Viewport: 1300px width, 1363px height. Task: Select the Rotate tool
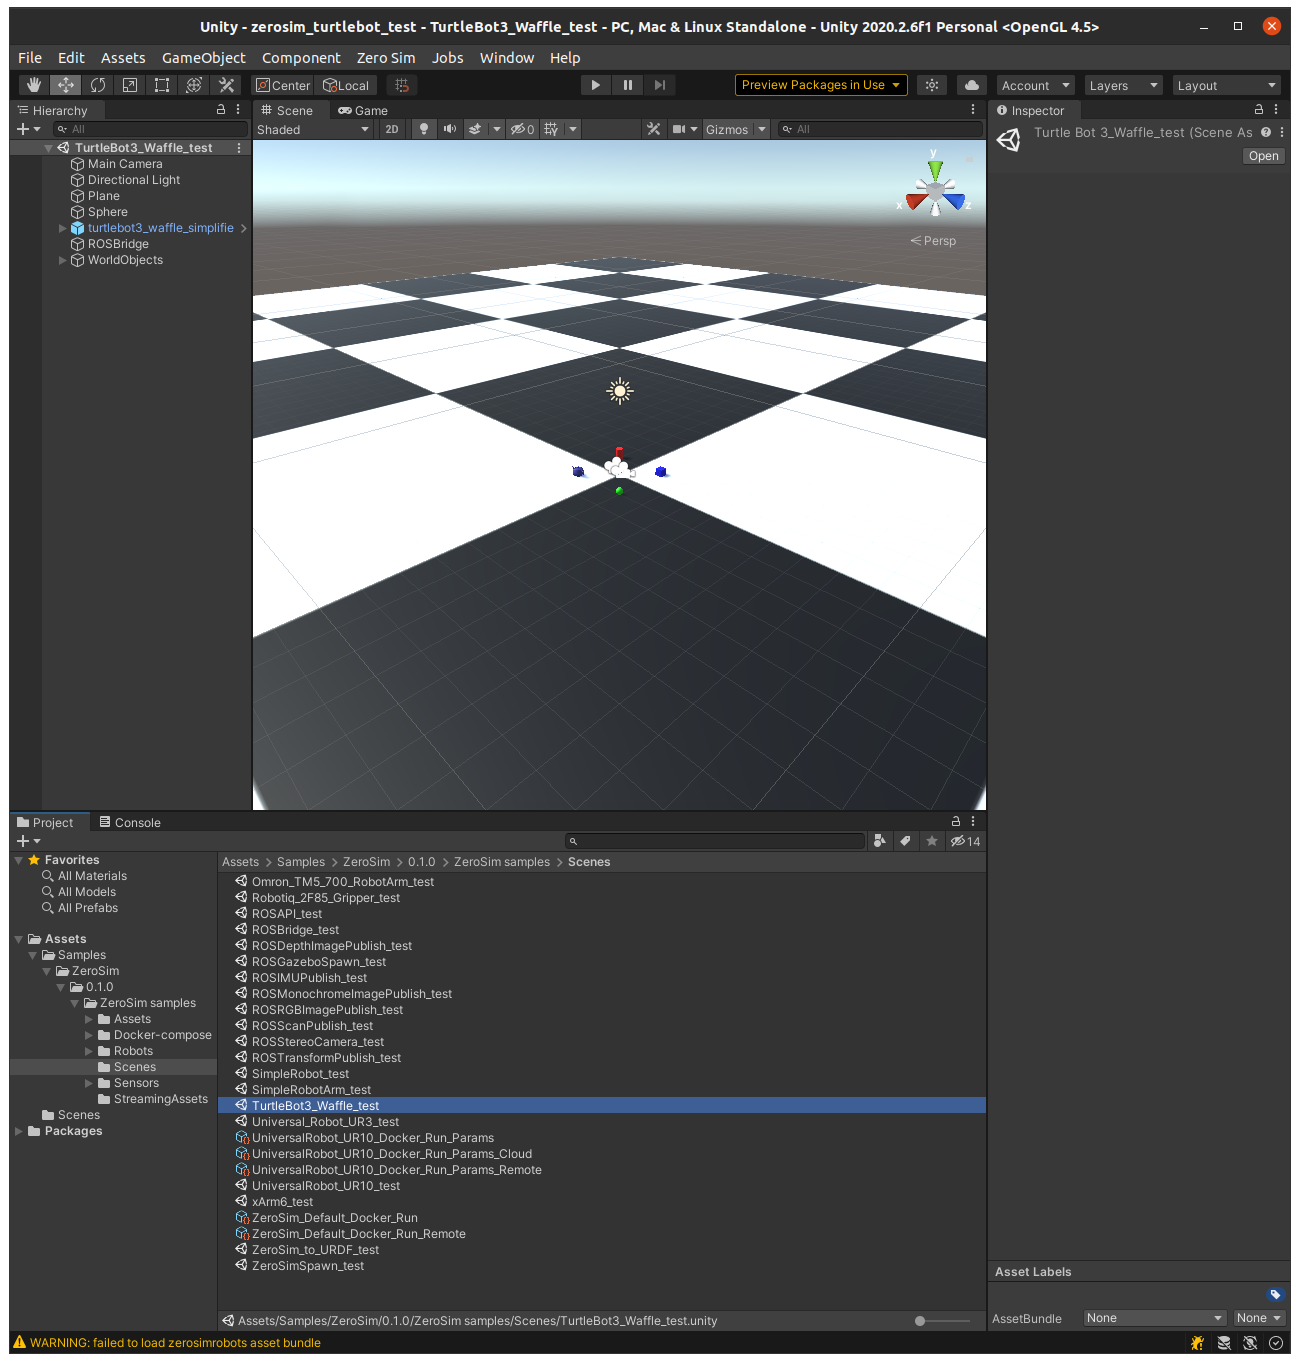[x=98, y=85]
